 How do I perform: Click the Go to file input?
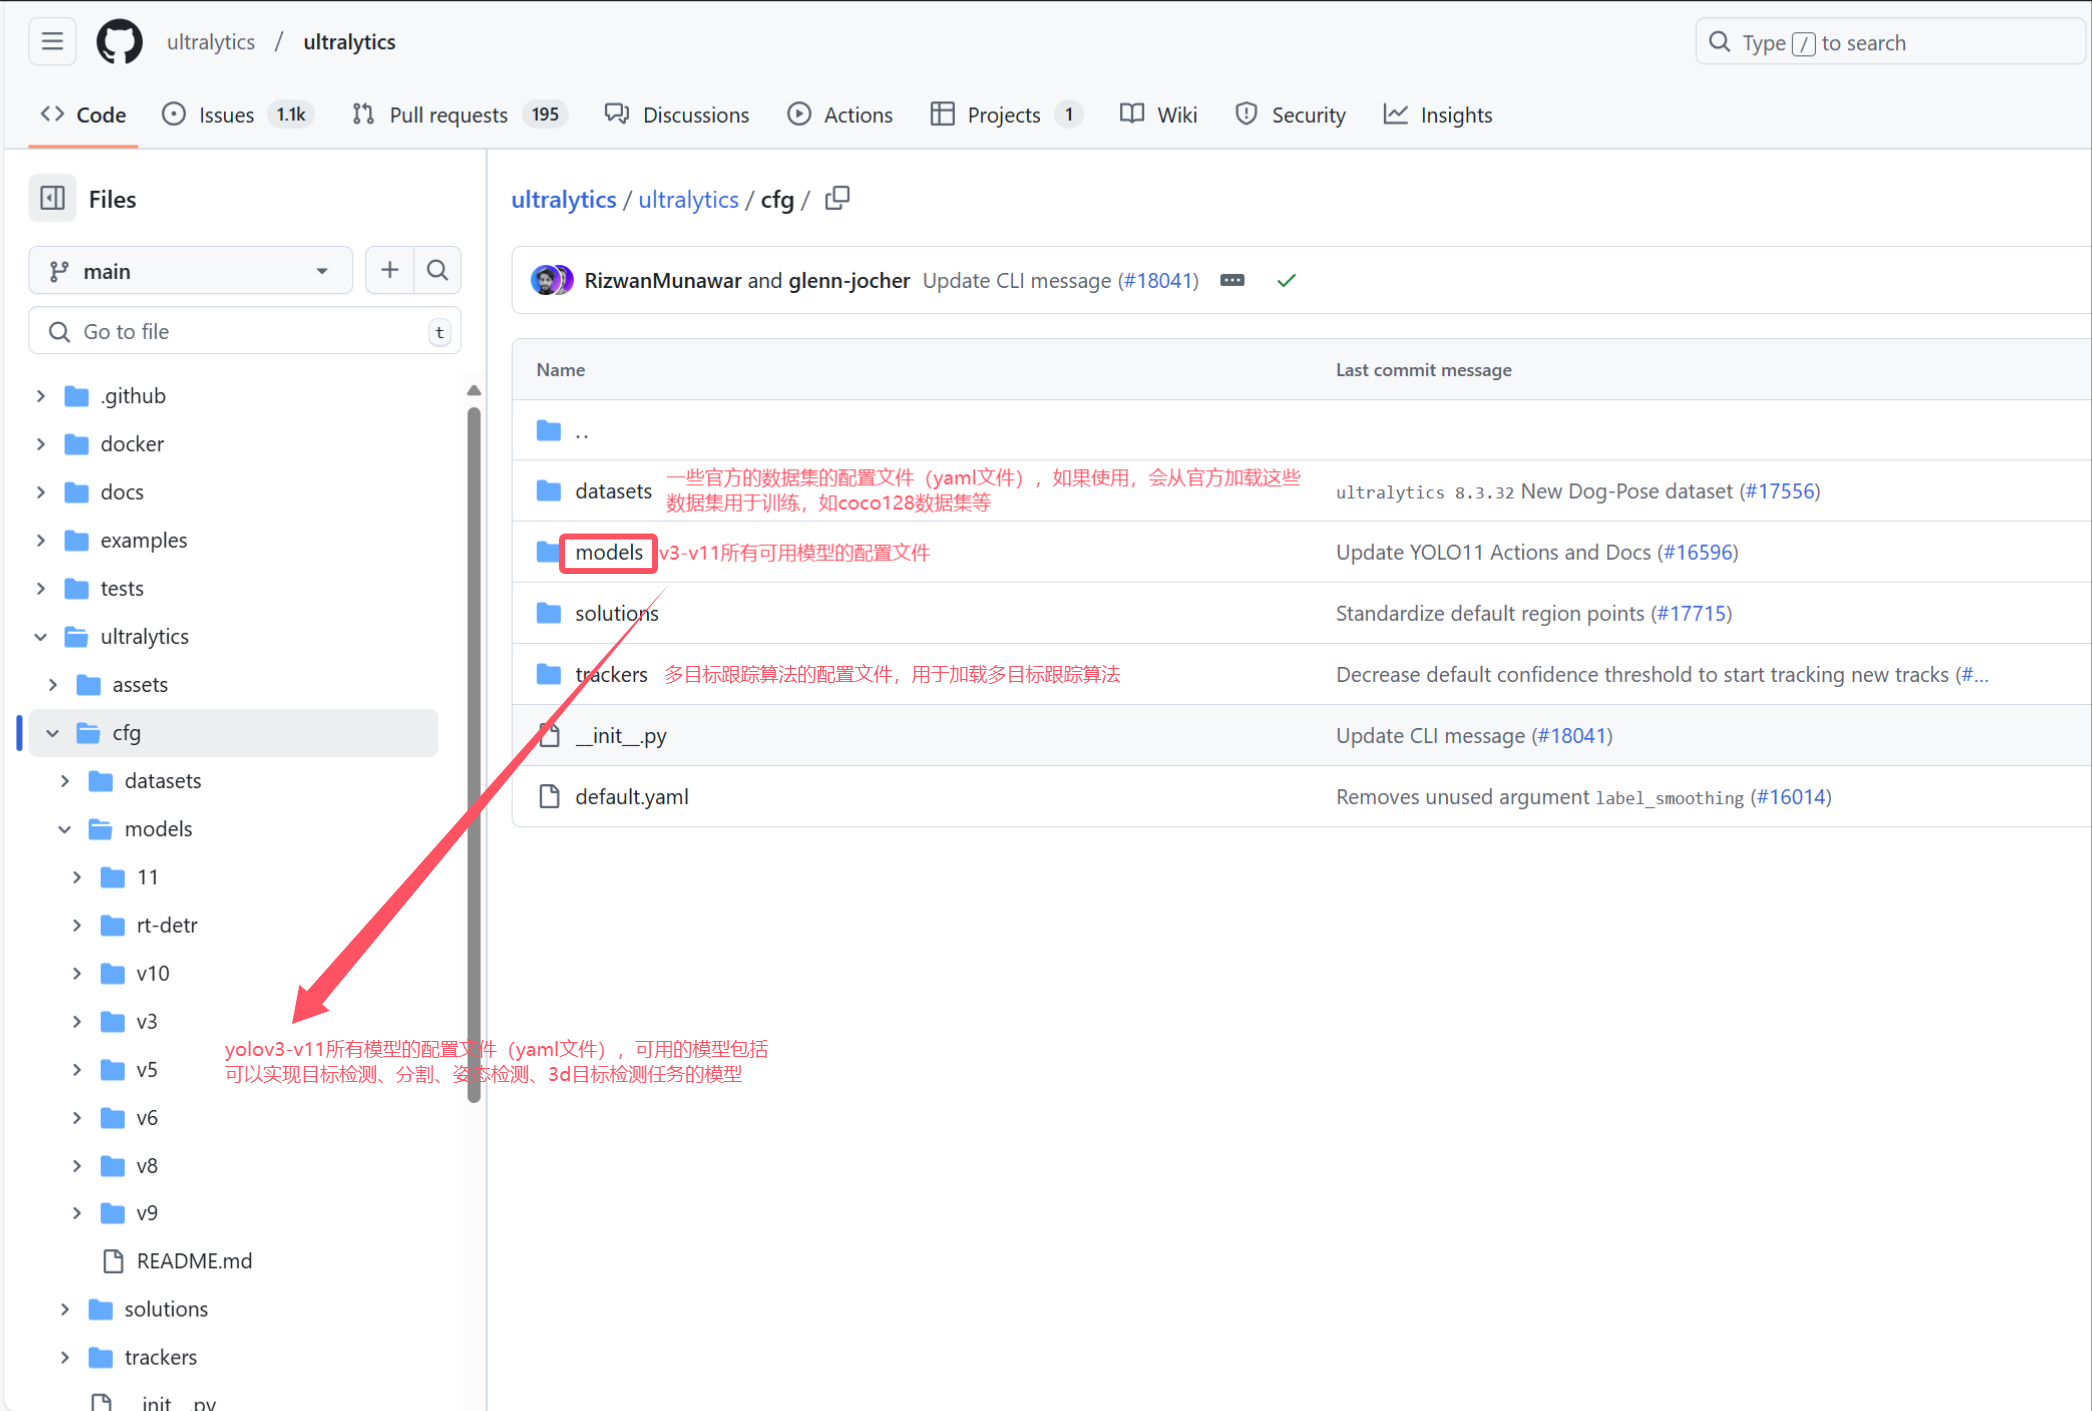pyautogui.click(x=245, y=332)
